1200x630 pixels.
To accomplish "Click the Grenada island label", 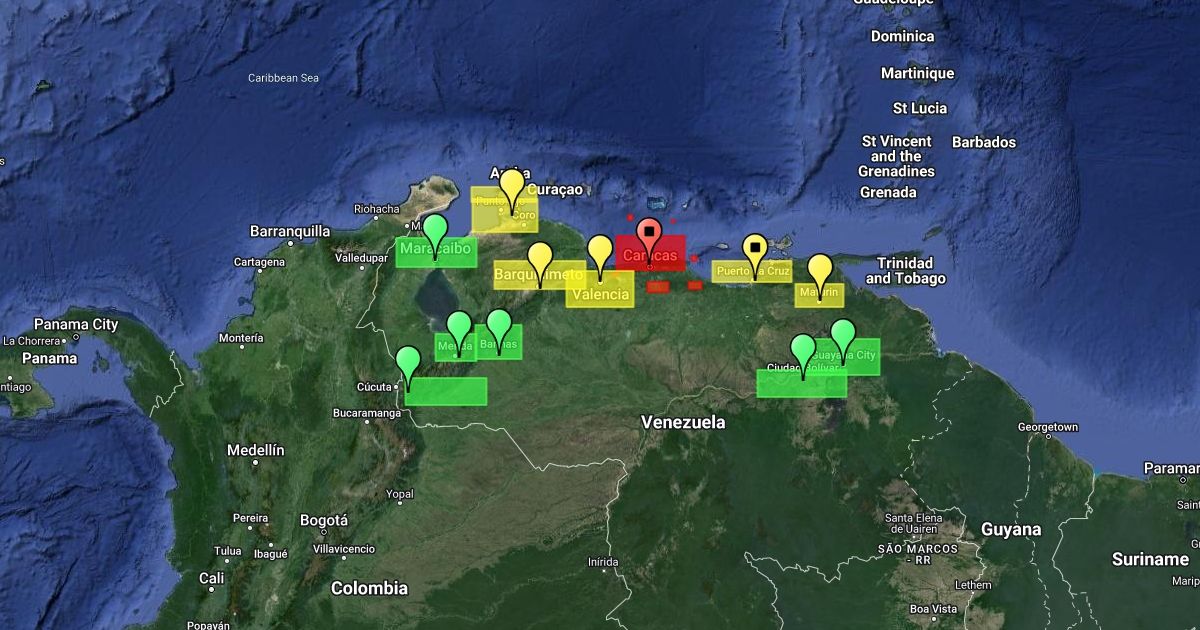I will tap(888, 192).
